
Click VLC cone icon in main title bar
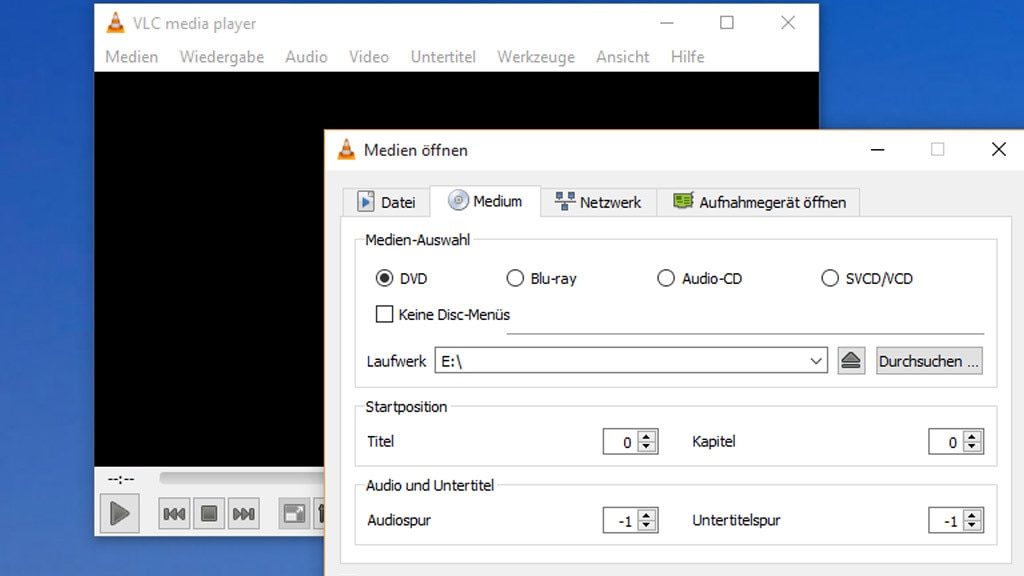(116, 23)
